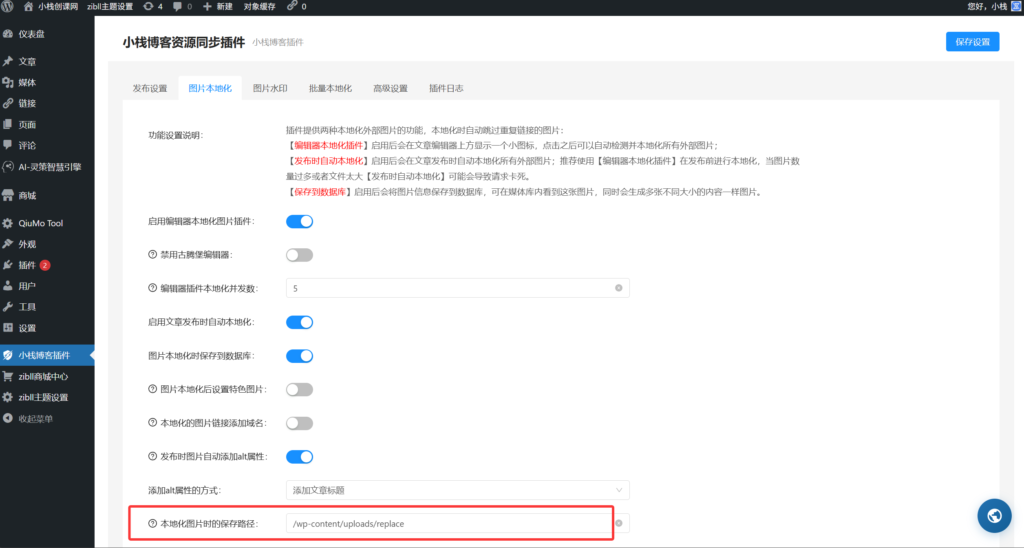1024x548 pixels.
Task: Toggle 图片本地化时保存到数据库 switch
Action: click(x=300, y=356)
